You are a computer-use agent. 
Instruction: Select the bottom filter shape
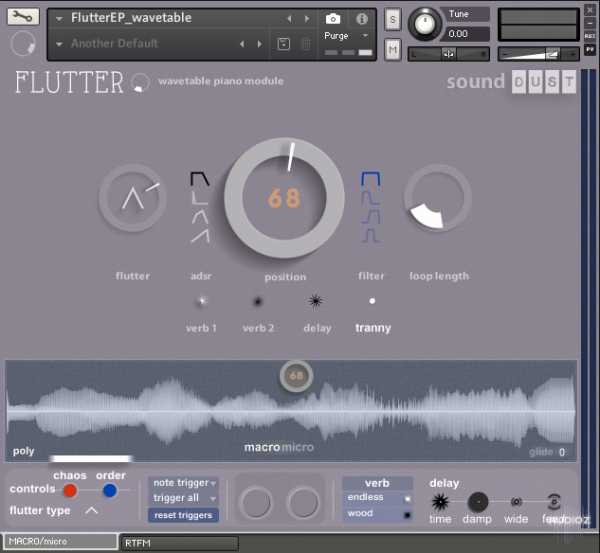(x=371, y=236)
